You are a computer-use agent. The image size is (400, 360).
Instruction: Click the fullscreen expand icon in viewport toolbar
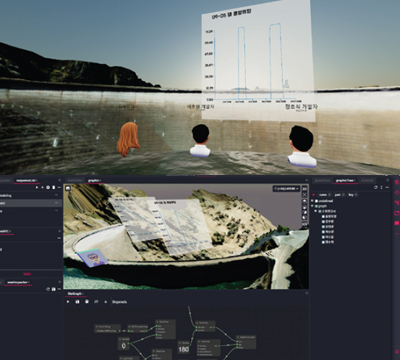pos(305,195)
